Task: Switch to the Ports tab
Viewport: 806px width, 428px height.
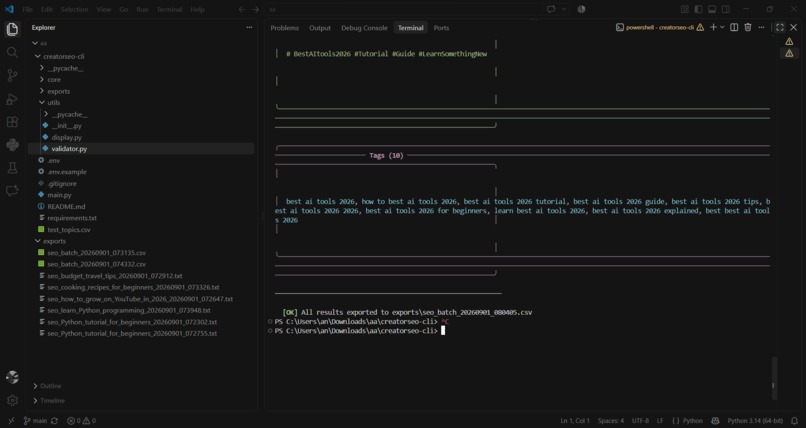Action: click(442, 28)
